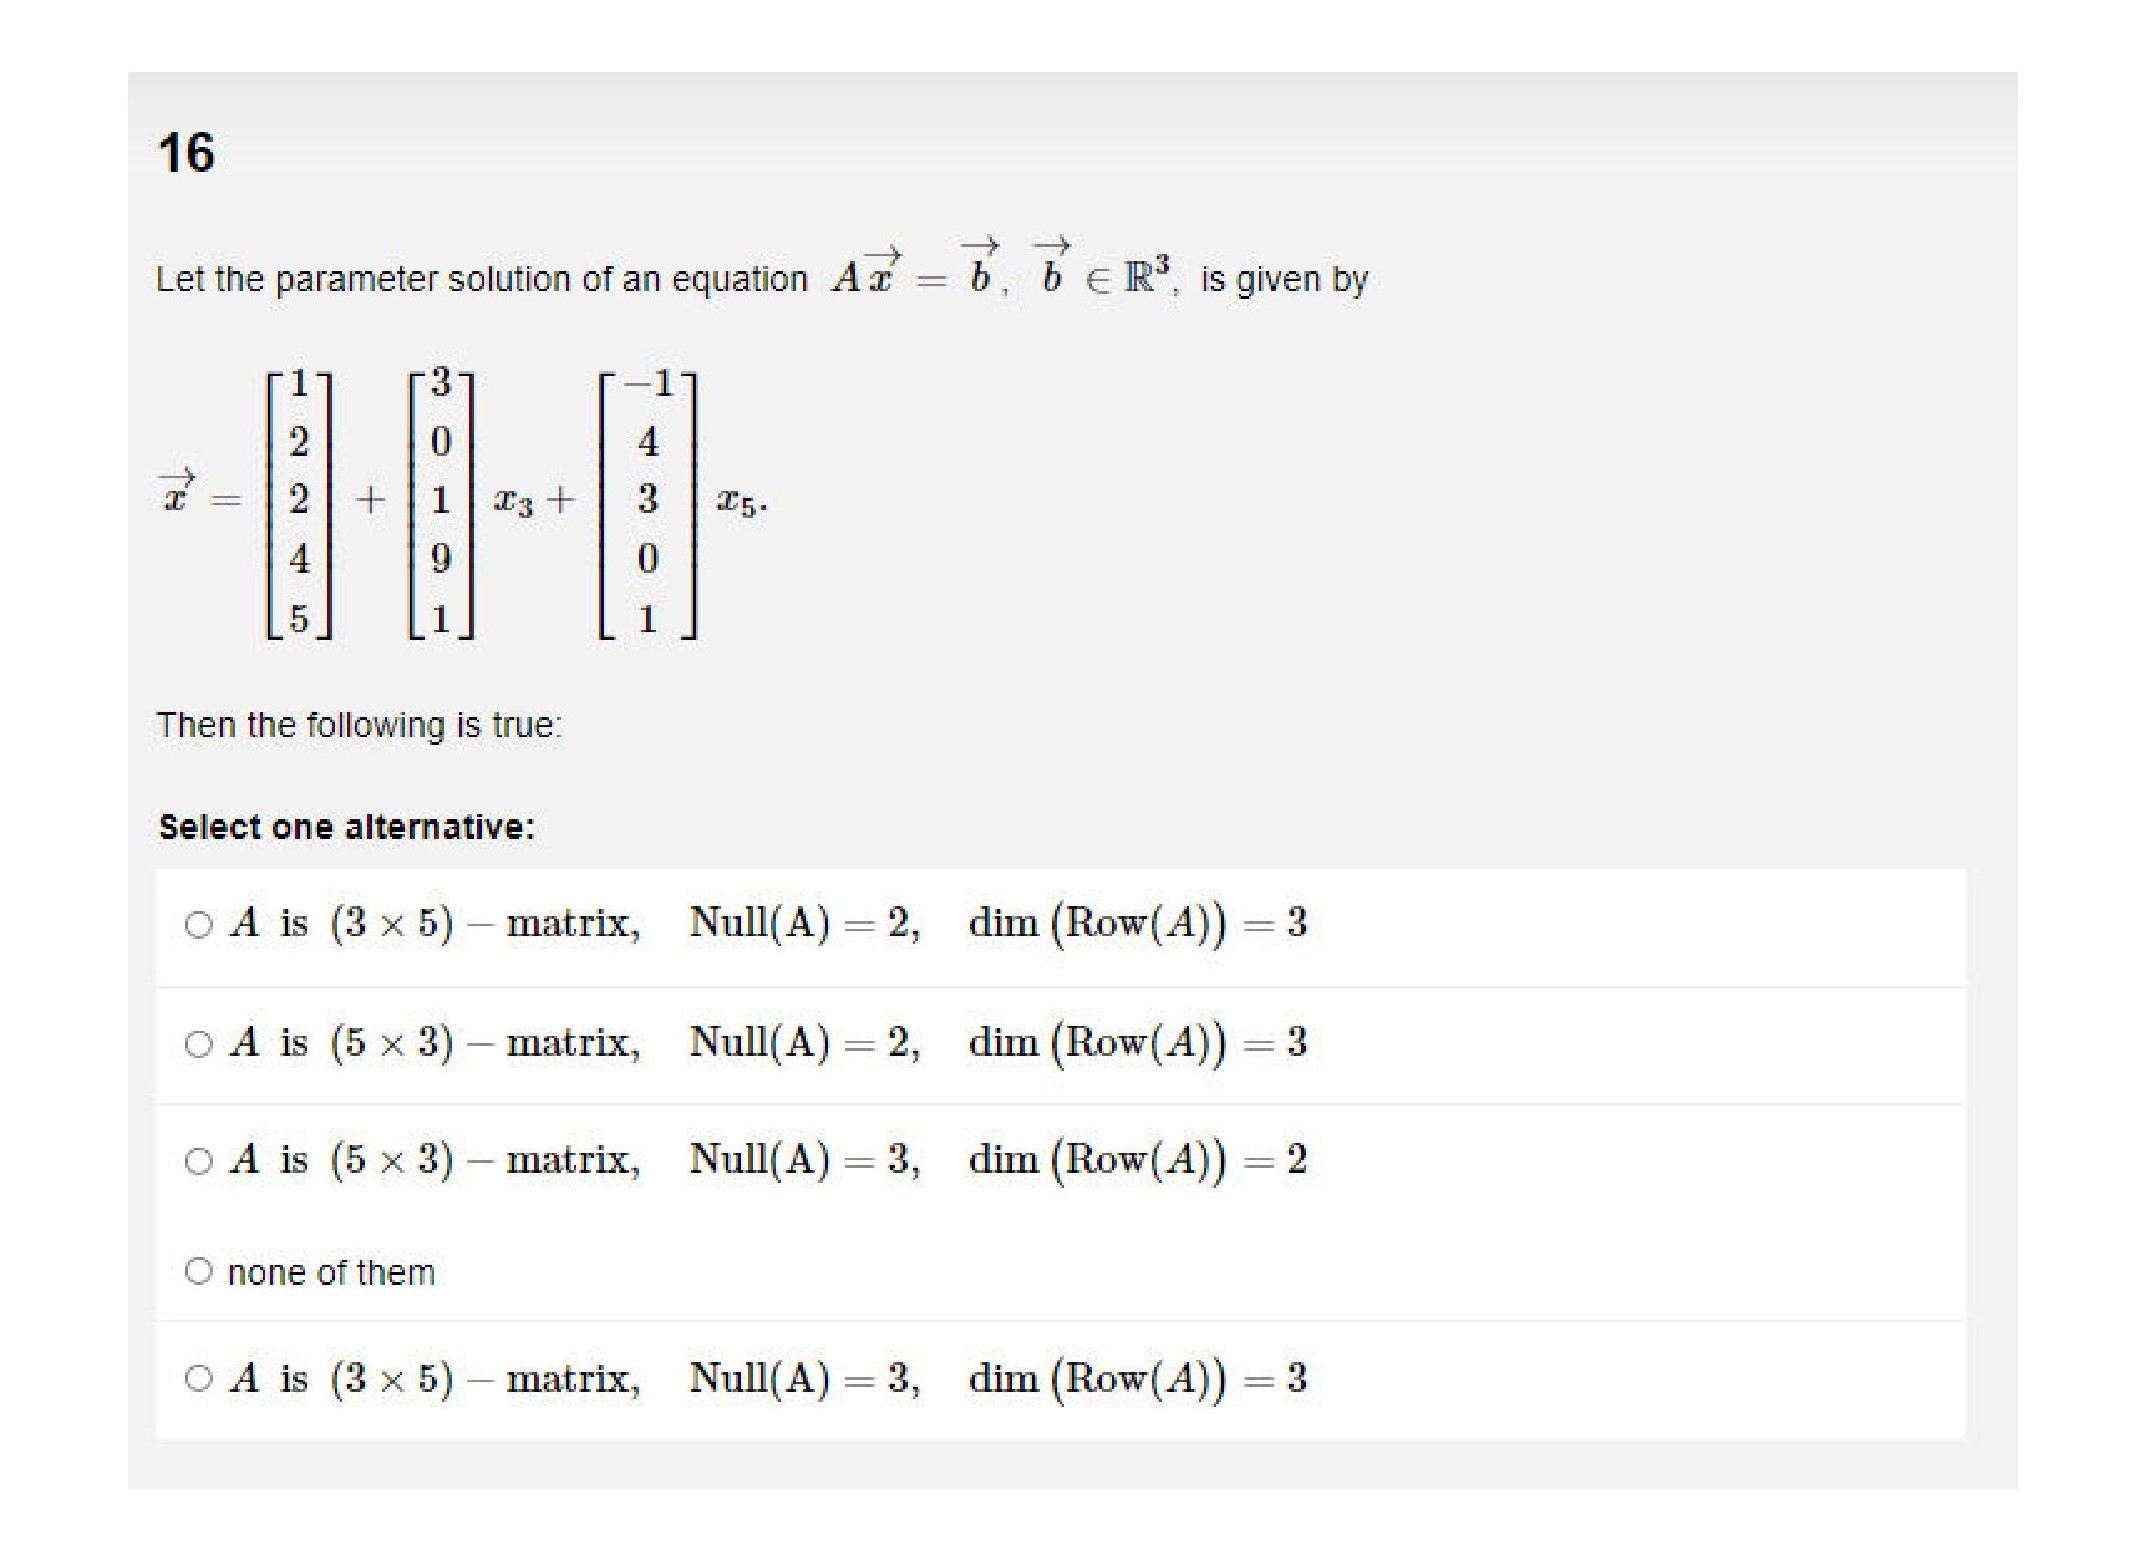
Task: Click the "none of them" label text
Action: coord(331,1273)
